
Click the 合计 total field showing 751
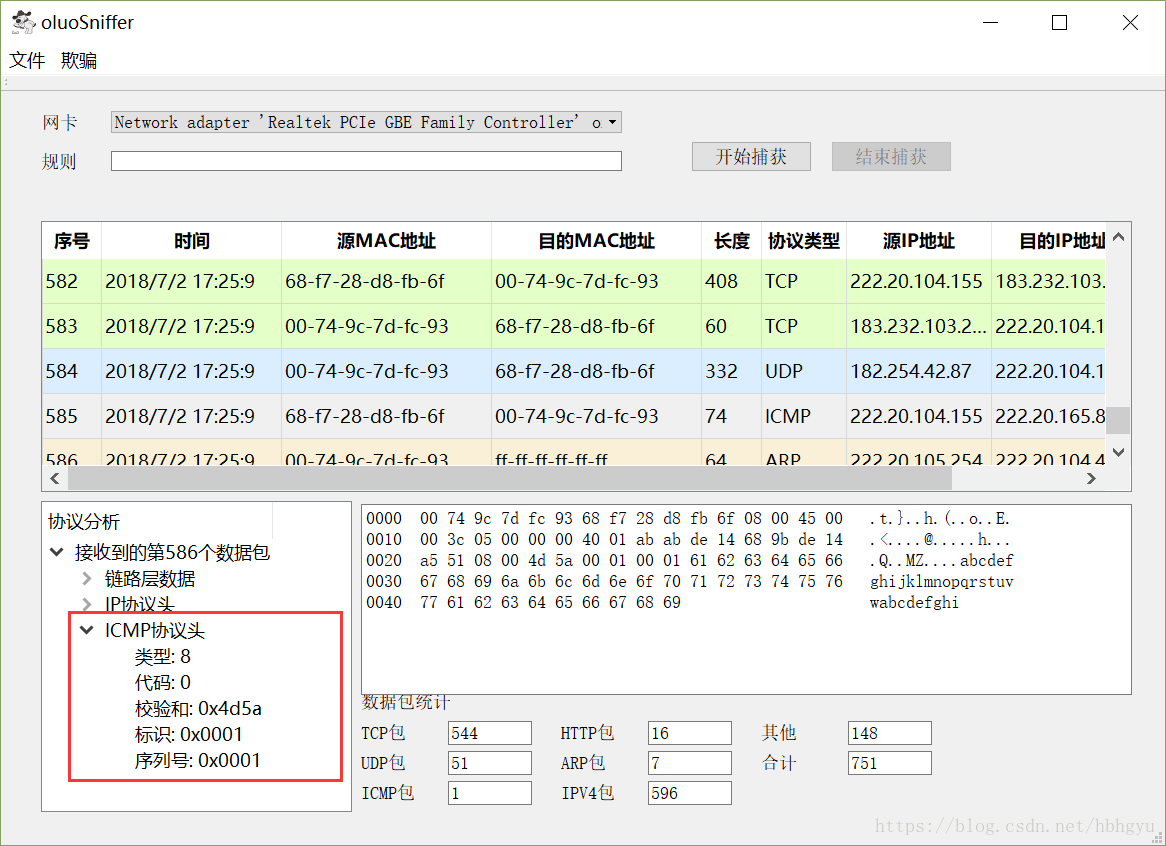[x=889, y=763]
